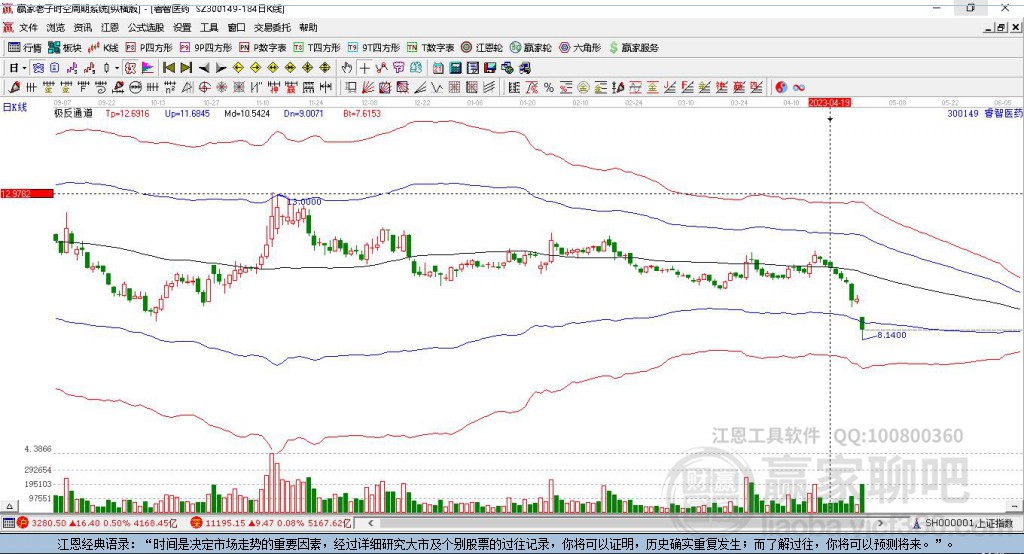Select the percent % tool icon
The height and width of the screenshot is (554, 1024).
click(x=549, y=87)
